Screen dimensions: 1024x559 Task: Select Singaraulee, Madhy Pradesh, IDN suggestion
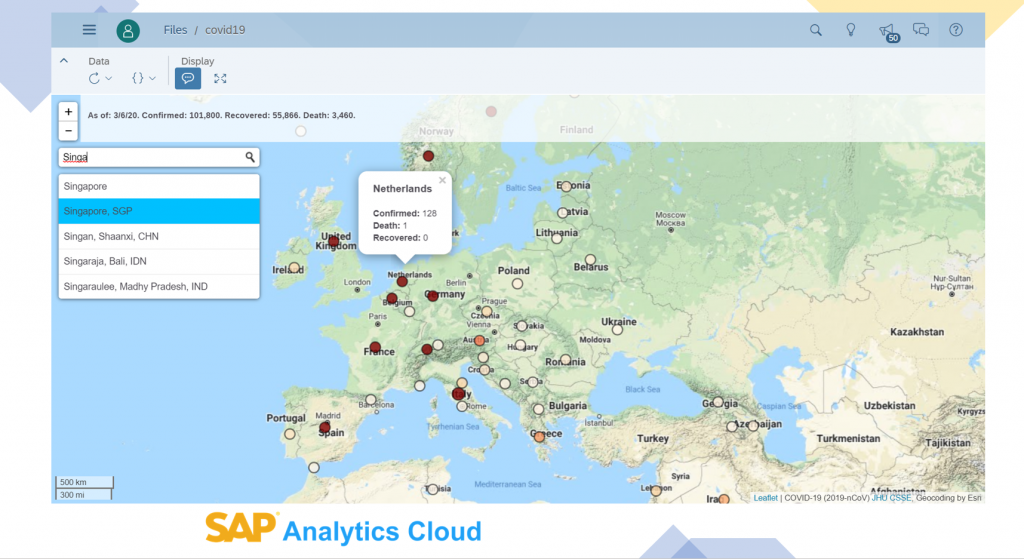[x=159, y=286]
